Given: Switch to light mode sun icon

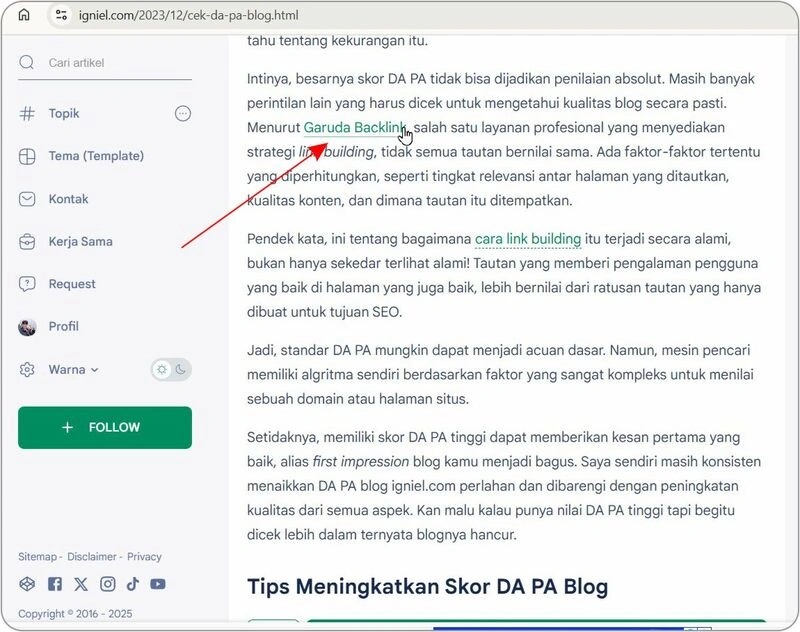Looking at the screenshot, I should pyautogui.click(x=162, y=369).
